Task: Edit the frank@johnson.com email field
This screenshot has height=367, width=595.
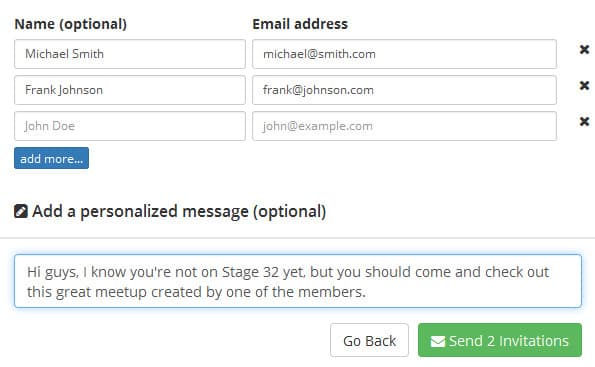Action: 405,90
